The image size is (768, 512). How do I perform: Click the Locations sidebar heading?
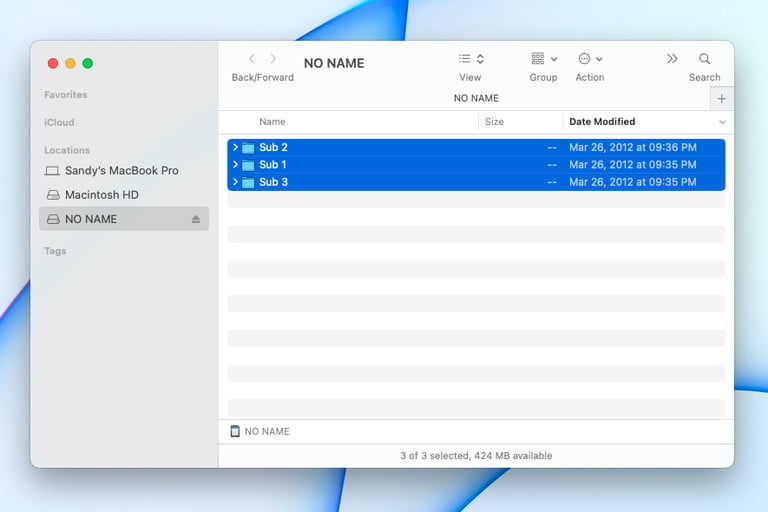[67, 150]
